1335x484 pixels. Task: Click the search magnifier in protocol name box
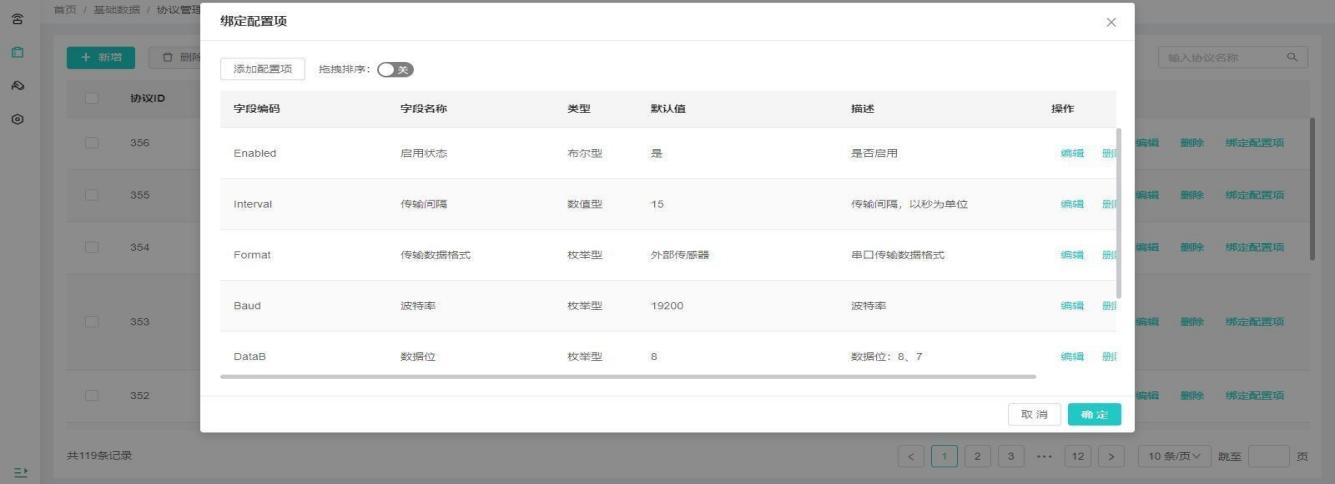pyautogui.click(x=1292, y=58)
